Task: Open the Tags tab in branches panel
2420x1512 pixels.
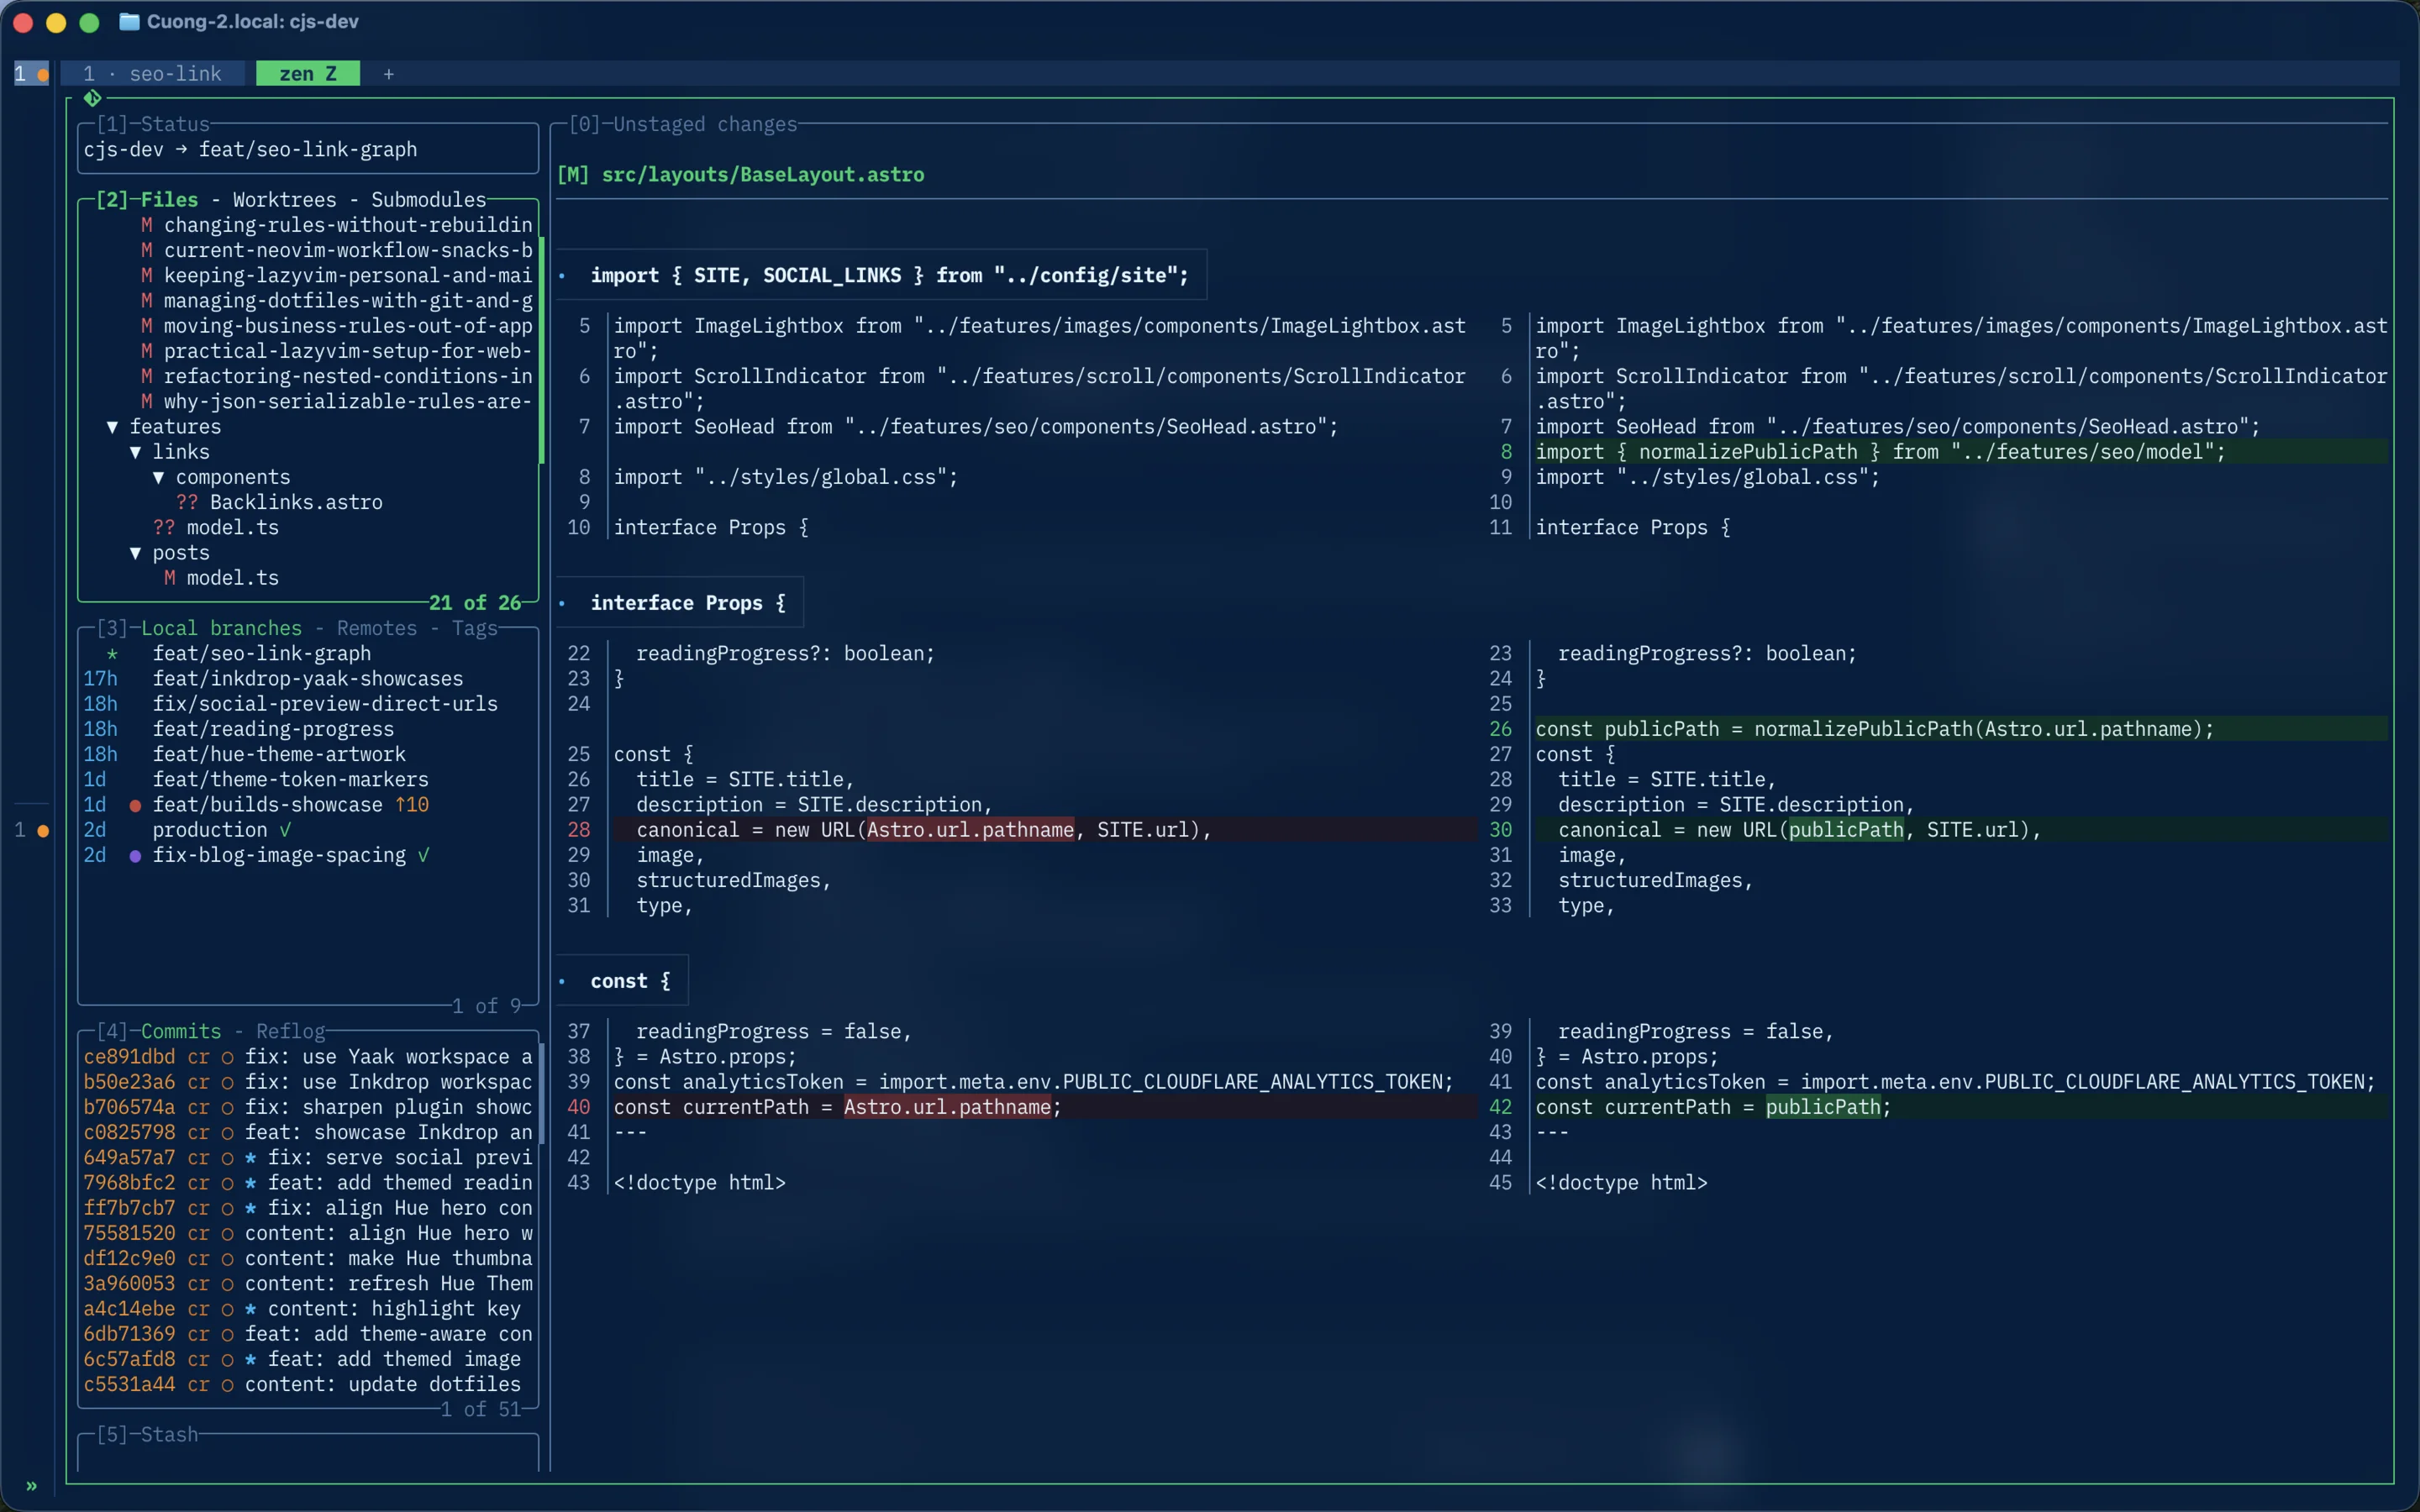Action: tap(474, 628)
